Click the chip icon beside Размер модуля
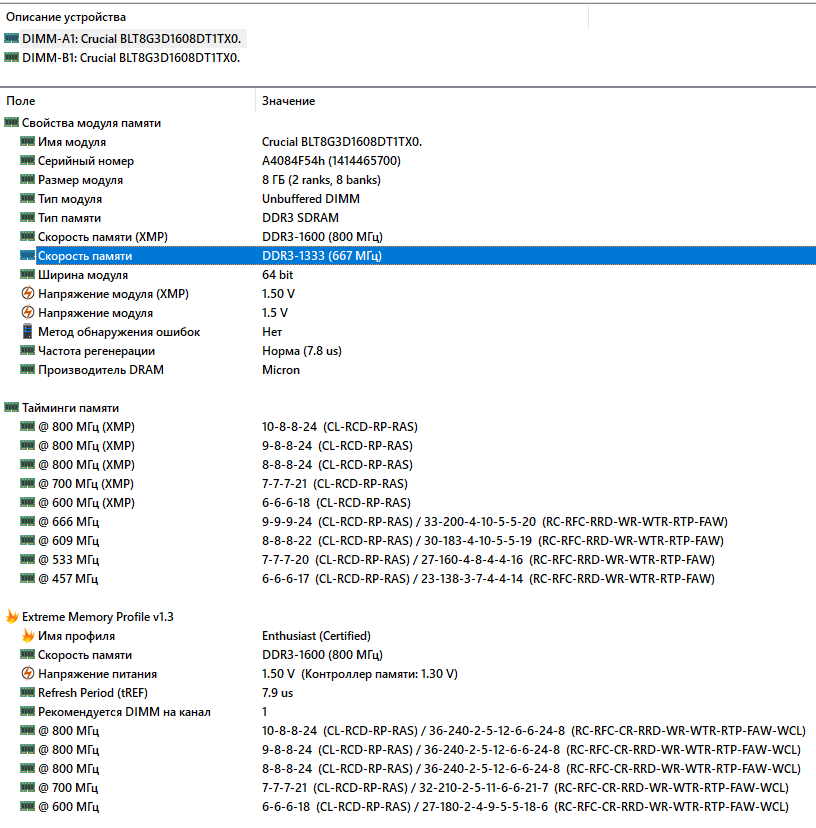Viewport: 816px width, 828px height. (27, 179)
